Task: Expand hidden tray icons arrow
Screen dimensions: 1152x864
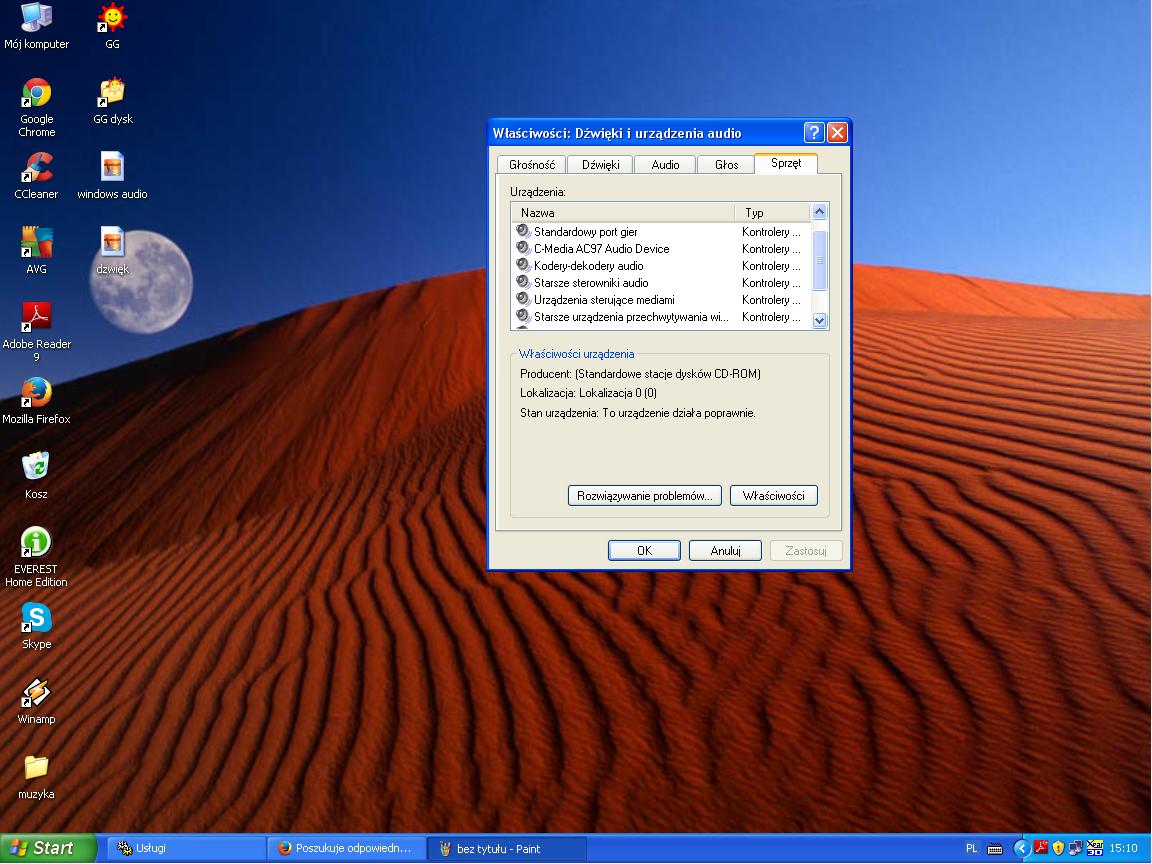Action: point(1022,849)
